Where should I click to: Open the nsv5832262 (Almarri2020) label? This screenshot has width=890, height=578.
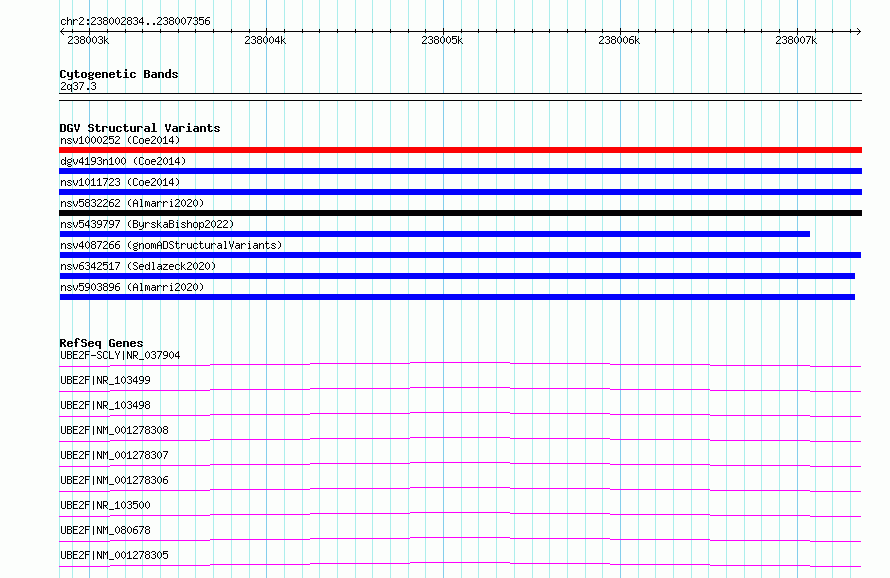click(x=132, y=203)
